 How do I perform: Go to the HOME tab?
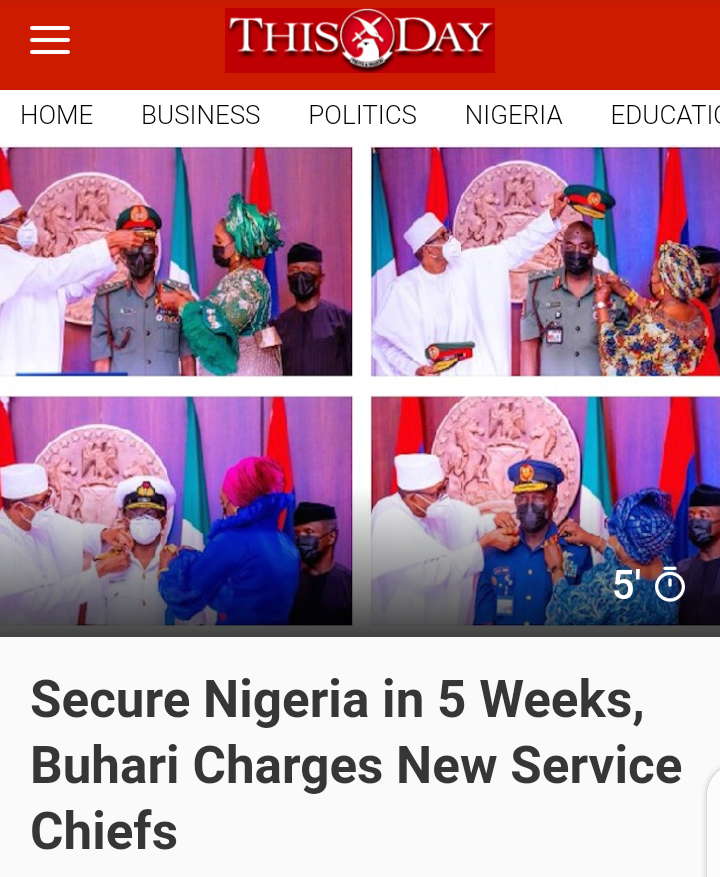coord(57,115)
